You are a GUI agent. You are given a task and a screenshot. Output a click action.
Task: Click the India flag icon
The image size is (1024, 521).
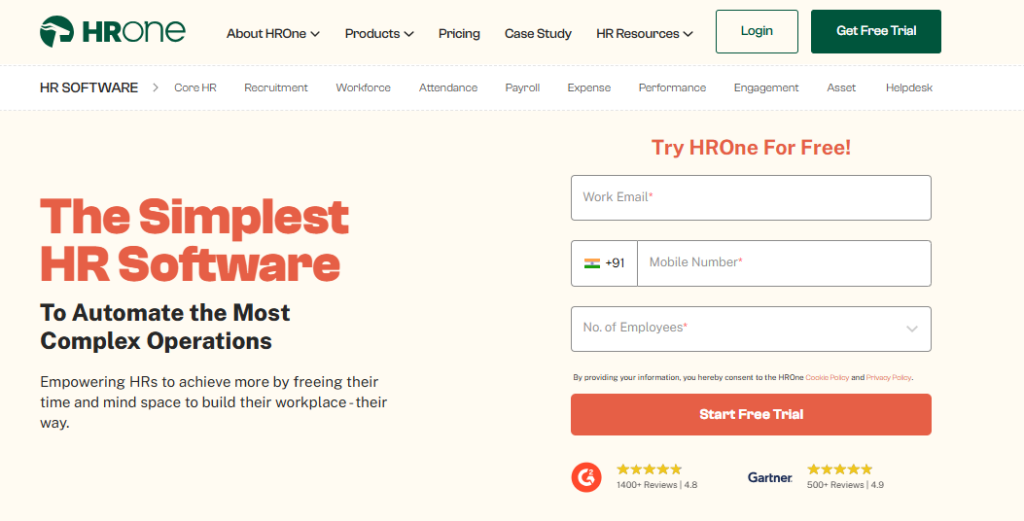pyautogui.click(x=592, y=263)
